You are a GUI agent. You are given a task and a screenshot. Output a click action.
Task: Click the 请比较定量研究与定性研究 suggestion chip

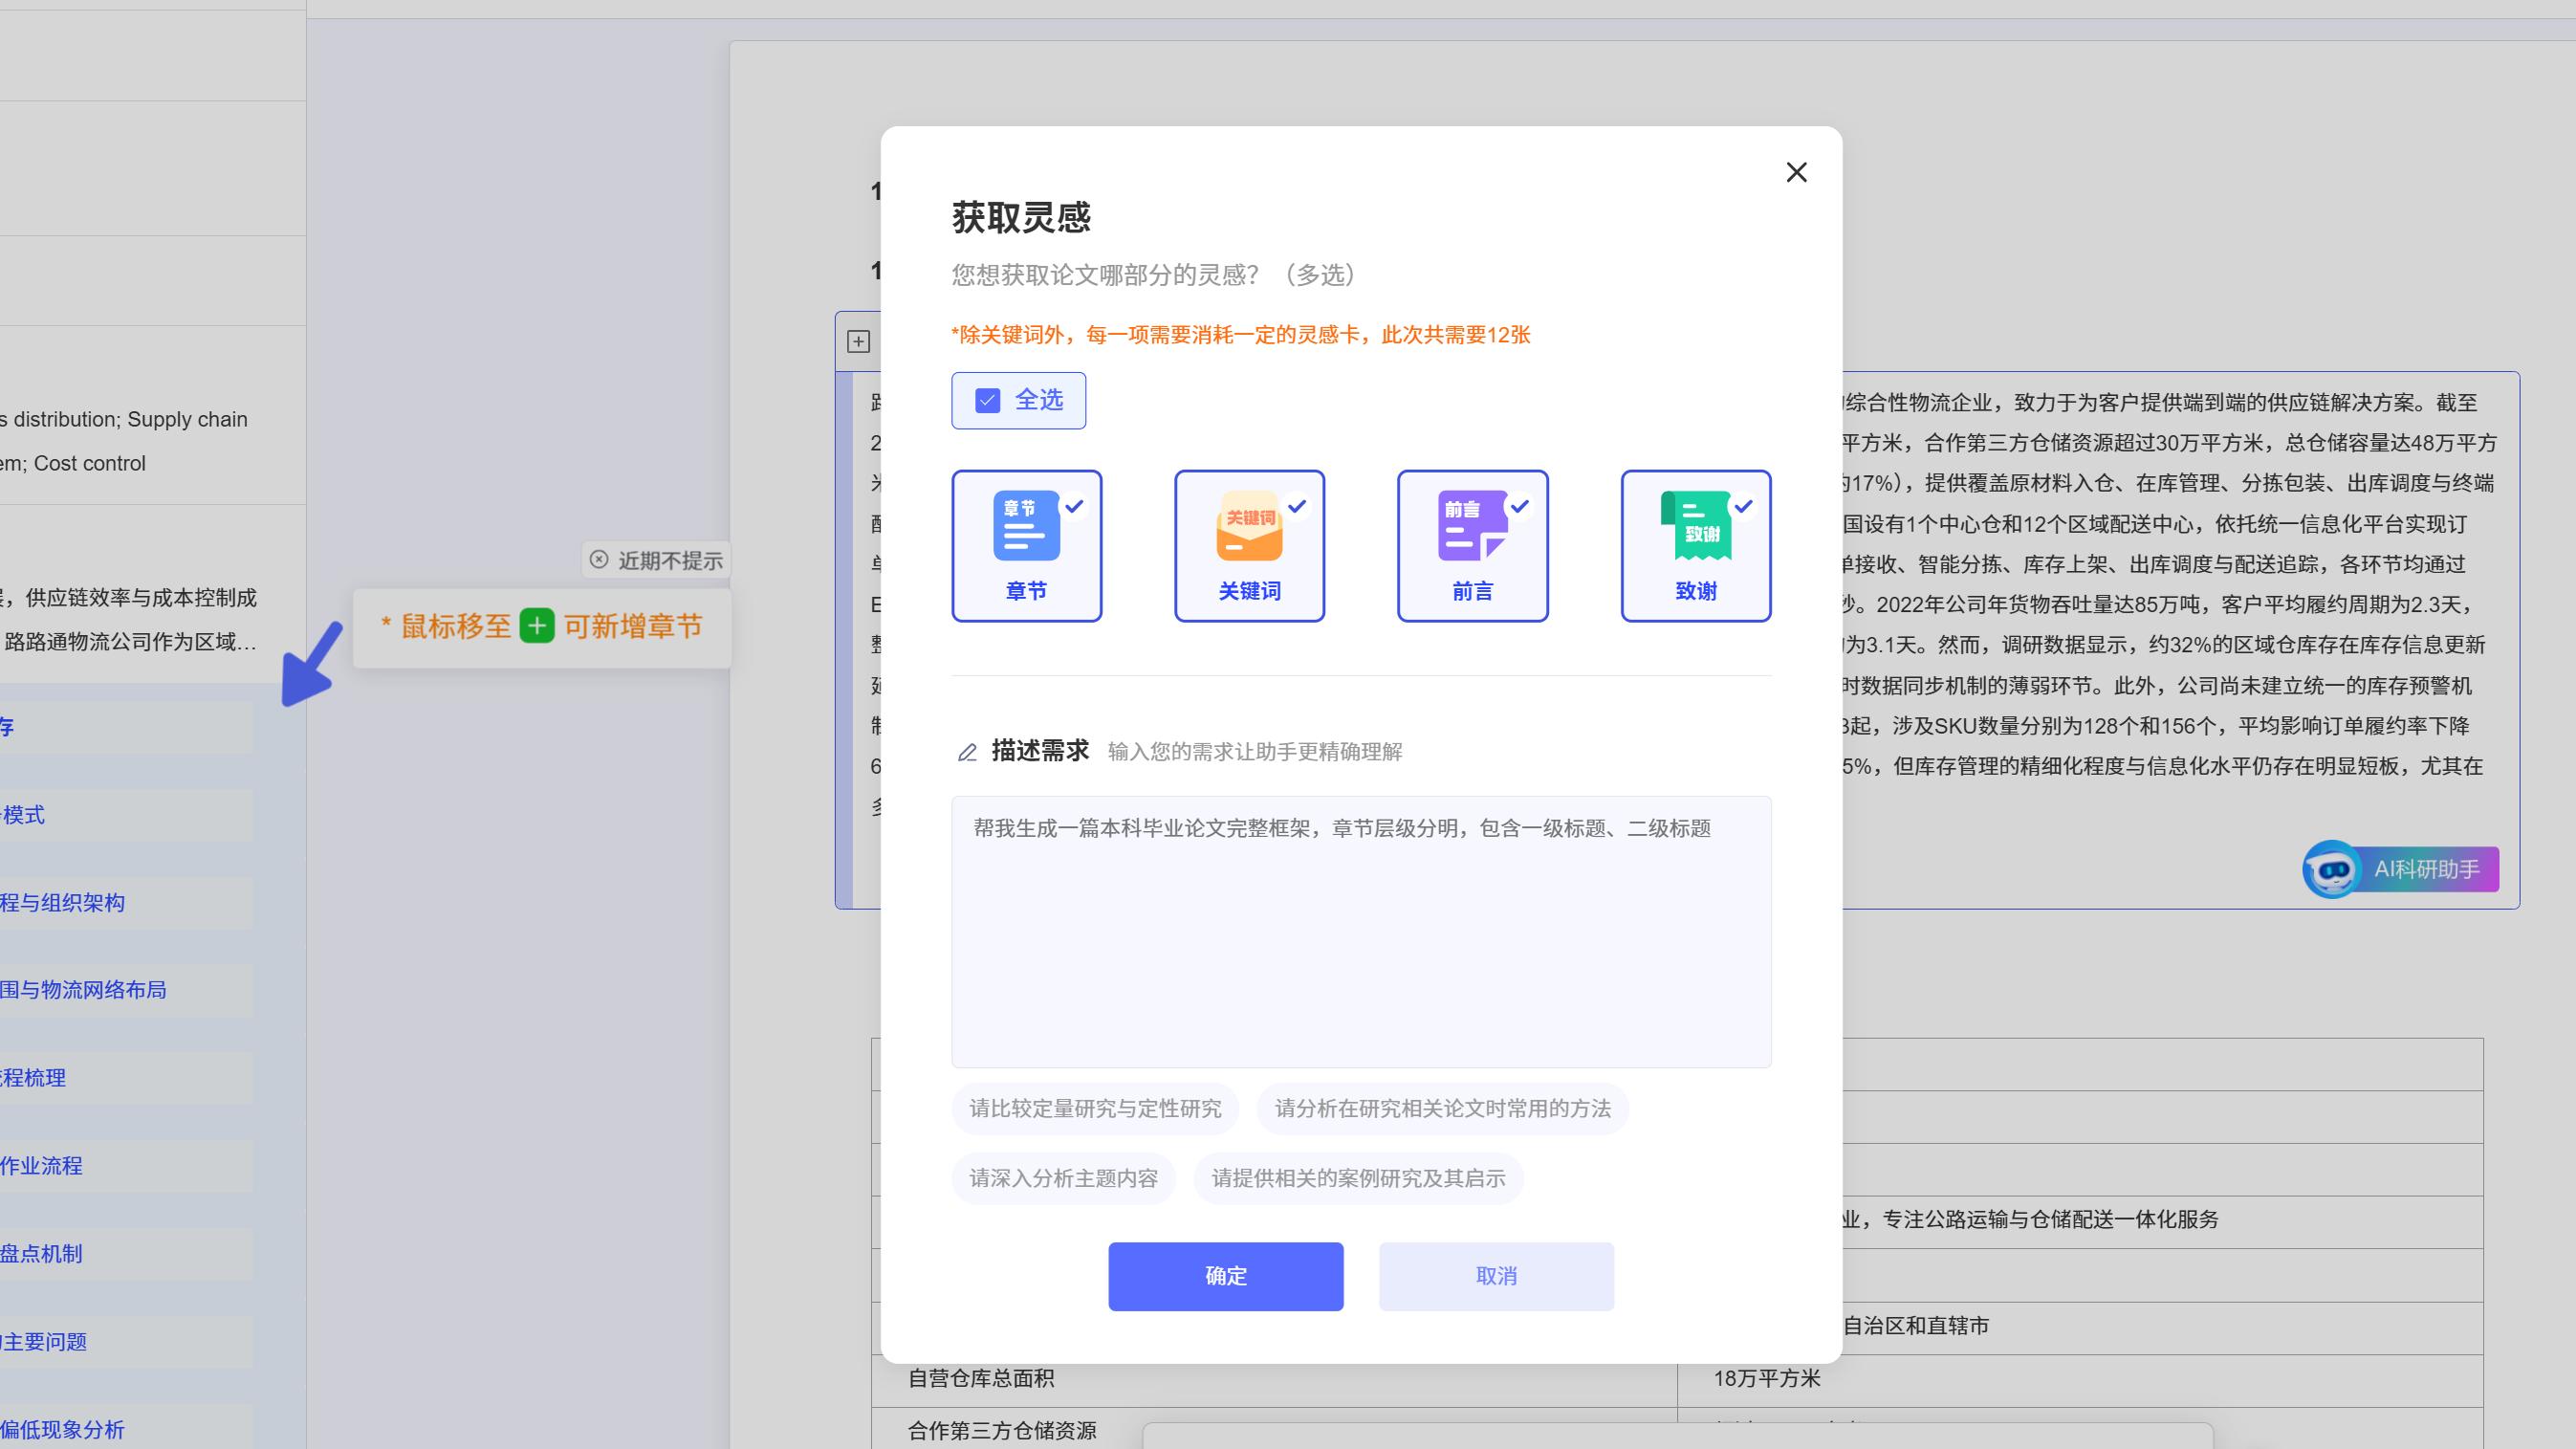tap(1094, 1109)
